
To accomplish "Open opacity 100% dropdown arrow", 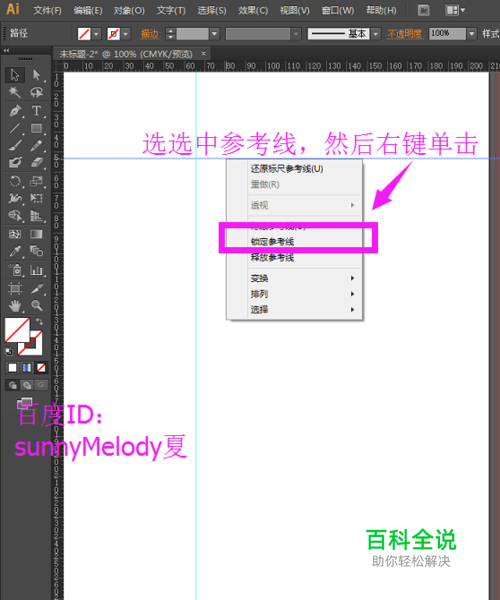I will click(x=472, y=34).
